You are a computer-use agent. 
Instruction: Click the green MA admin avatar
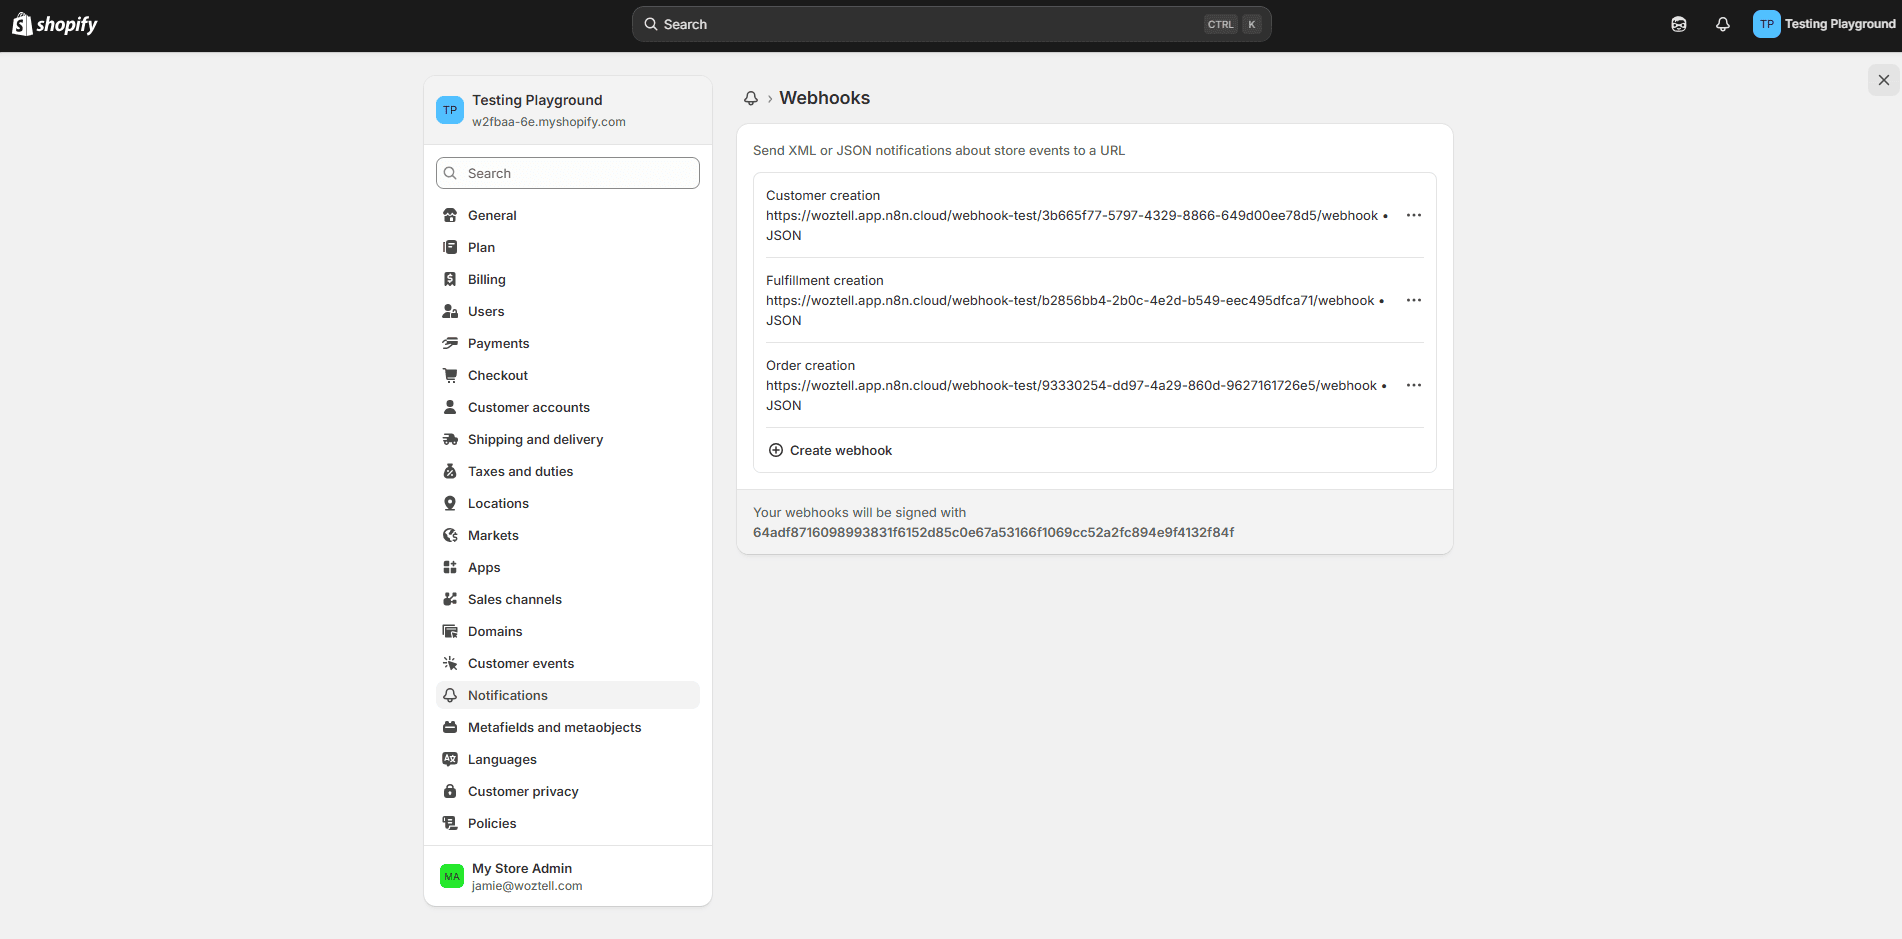point(452,876)
